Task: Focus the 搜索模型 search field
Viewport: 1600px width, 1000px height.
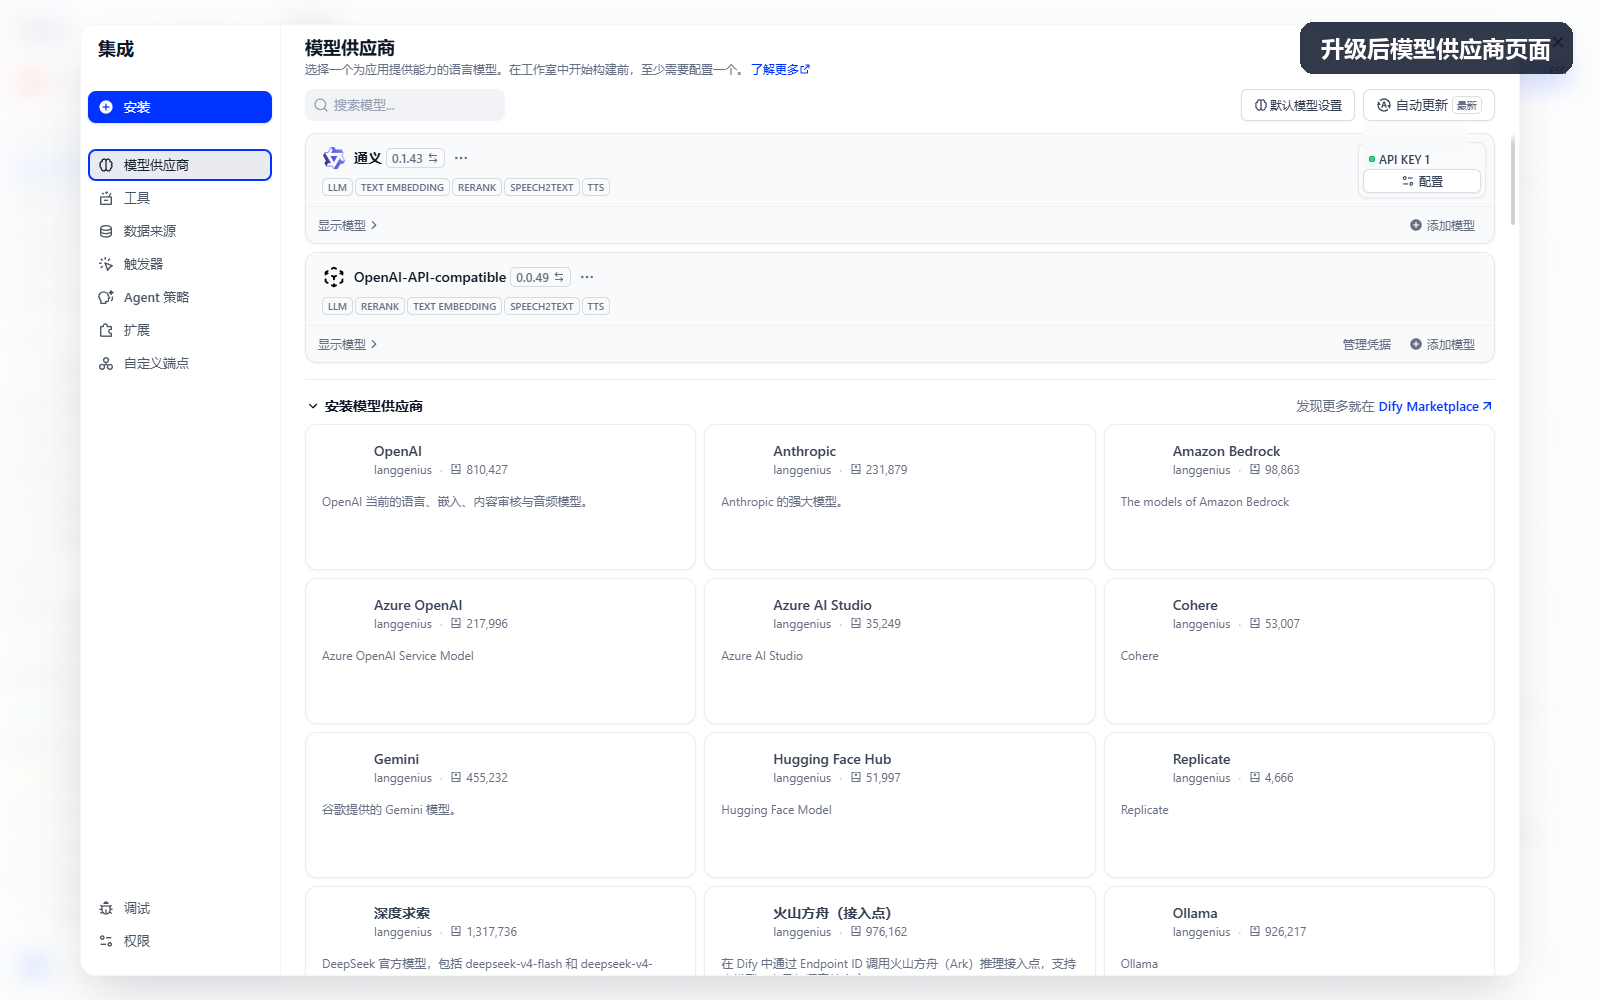Action: (405, 105)
